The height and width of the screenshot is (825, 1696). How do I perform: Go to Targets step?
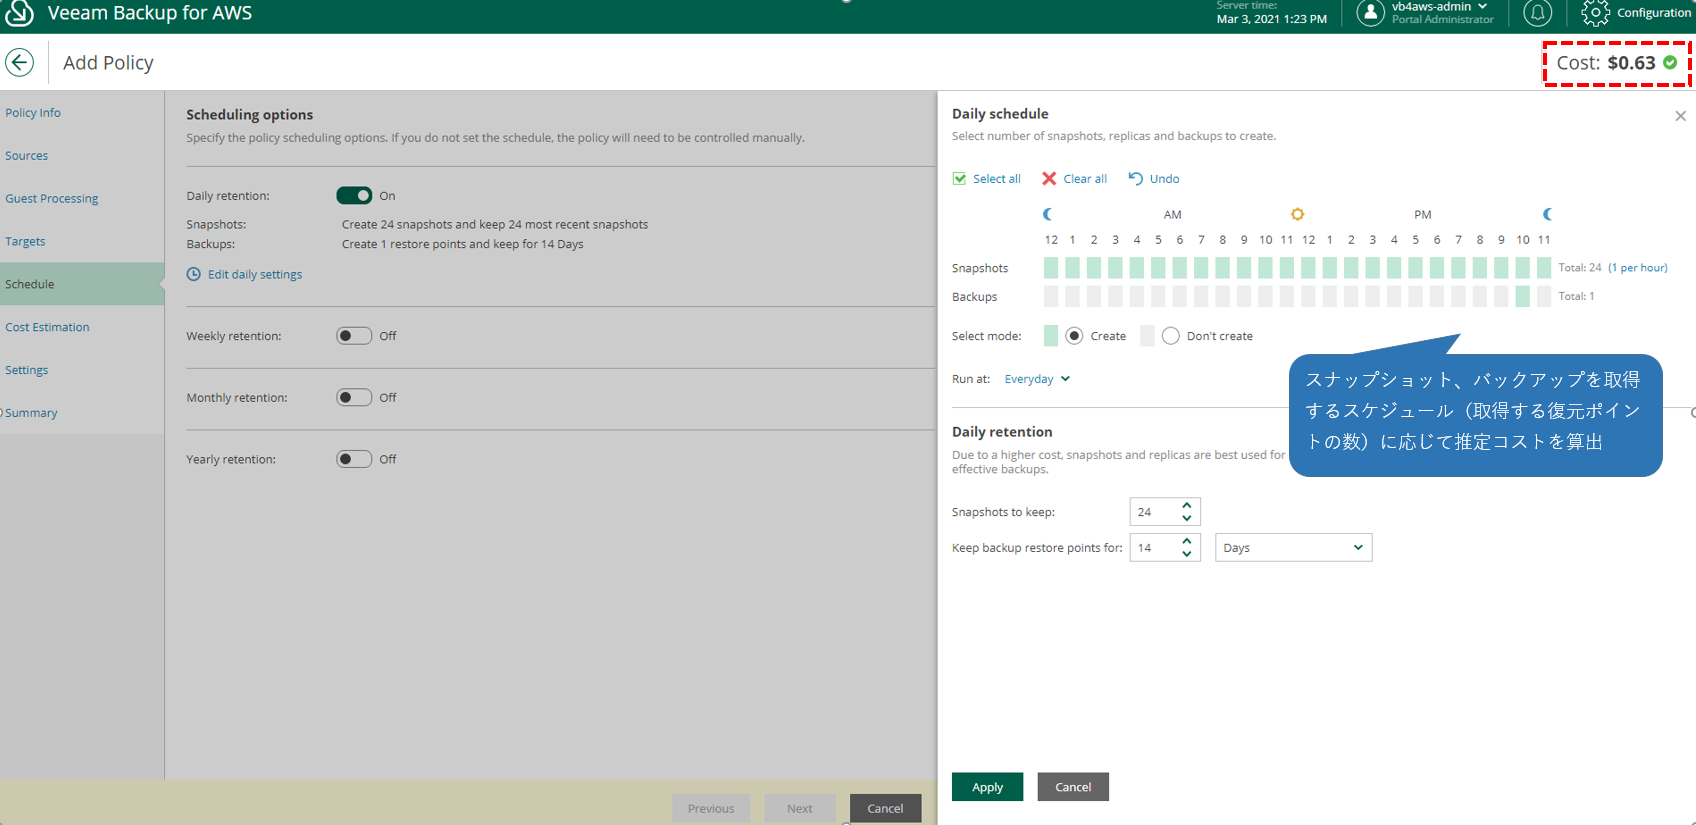[x=25, y=242]
